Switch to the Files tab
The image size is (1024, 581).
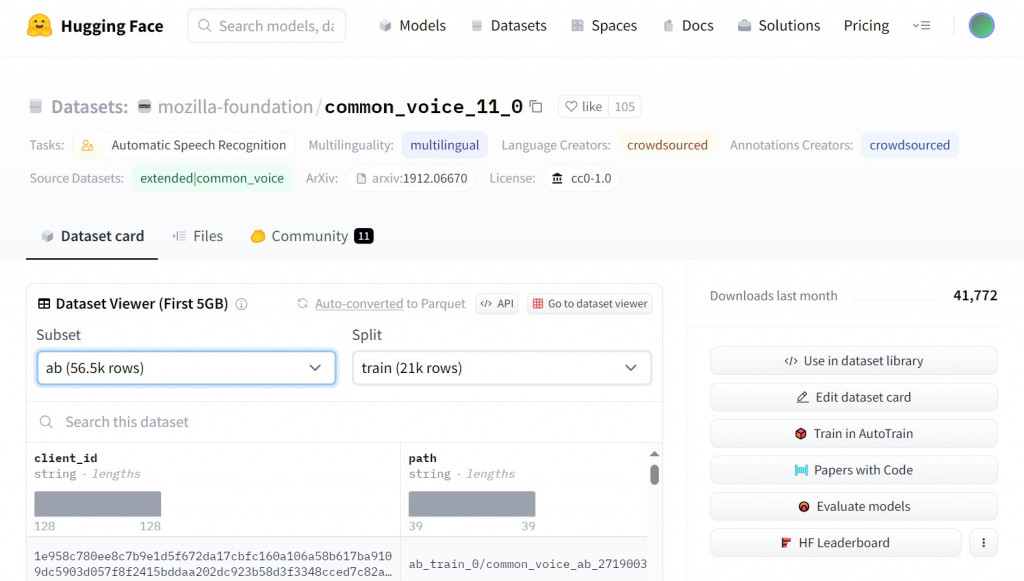pos(198,236)
